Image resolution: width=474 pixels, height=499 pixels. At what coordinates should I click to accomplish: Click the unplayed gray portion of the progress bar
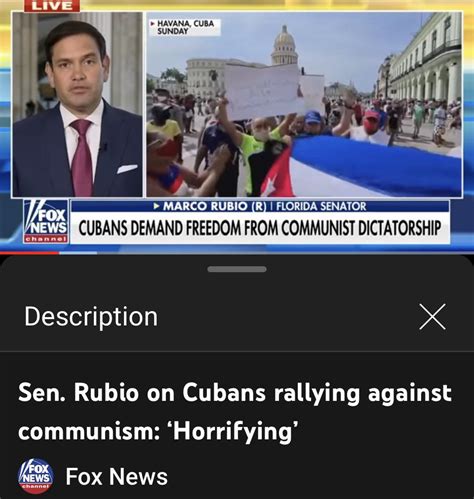tap(267, 253)
